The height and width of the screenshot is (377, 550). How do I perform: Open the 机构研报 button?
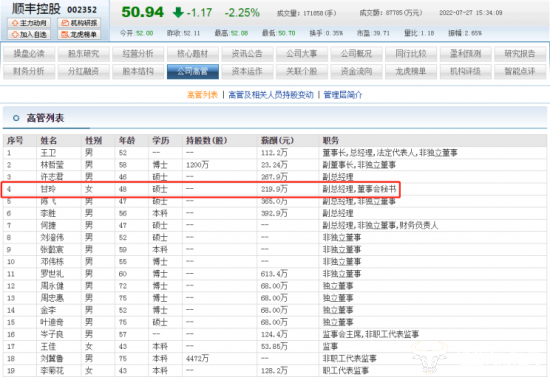pyautogui.click(x=79, y=23)
